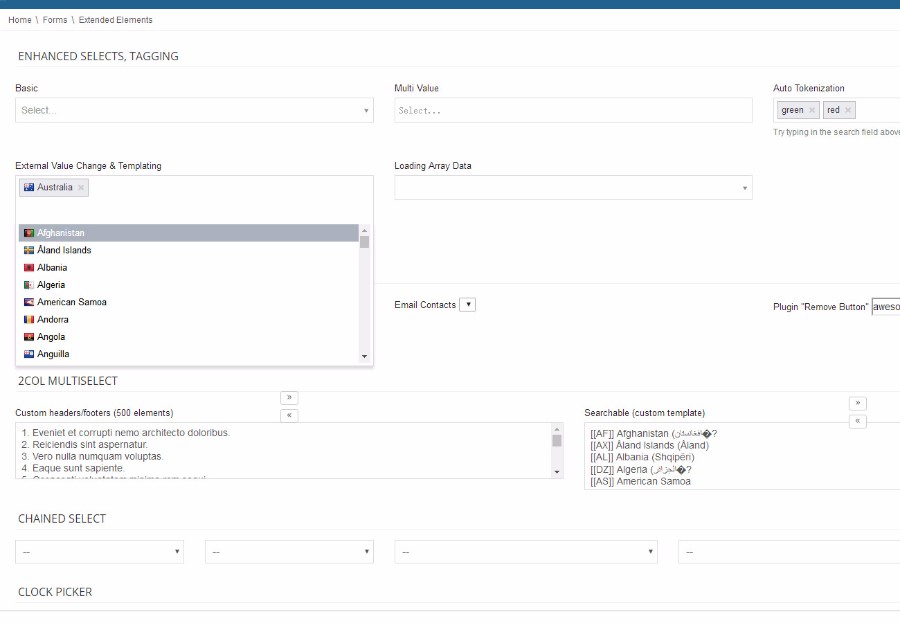Open the Basic select dropdown
Viewport: 900px width, 623px height.
point(195,110)
